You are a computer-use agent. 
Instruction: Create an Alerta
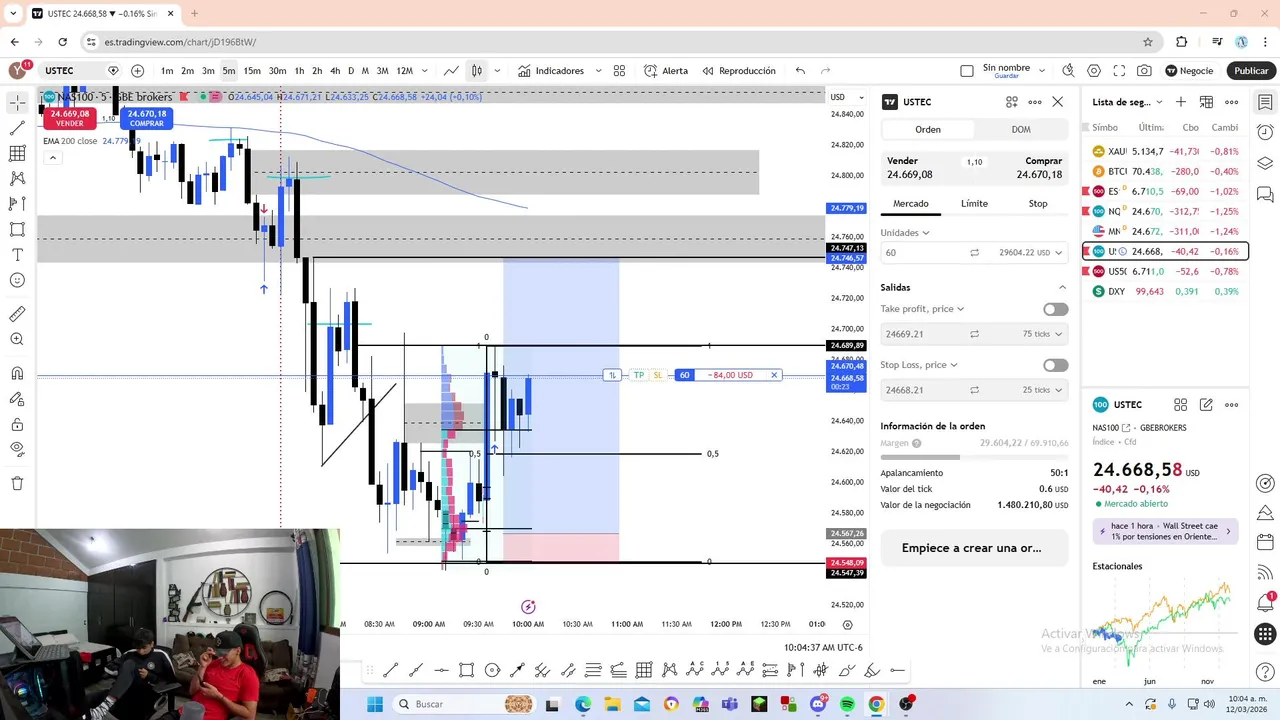[666, 71]
